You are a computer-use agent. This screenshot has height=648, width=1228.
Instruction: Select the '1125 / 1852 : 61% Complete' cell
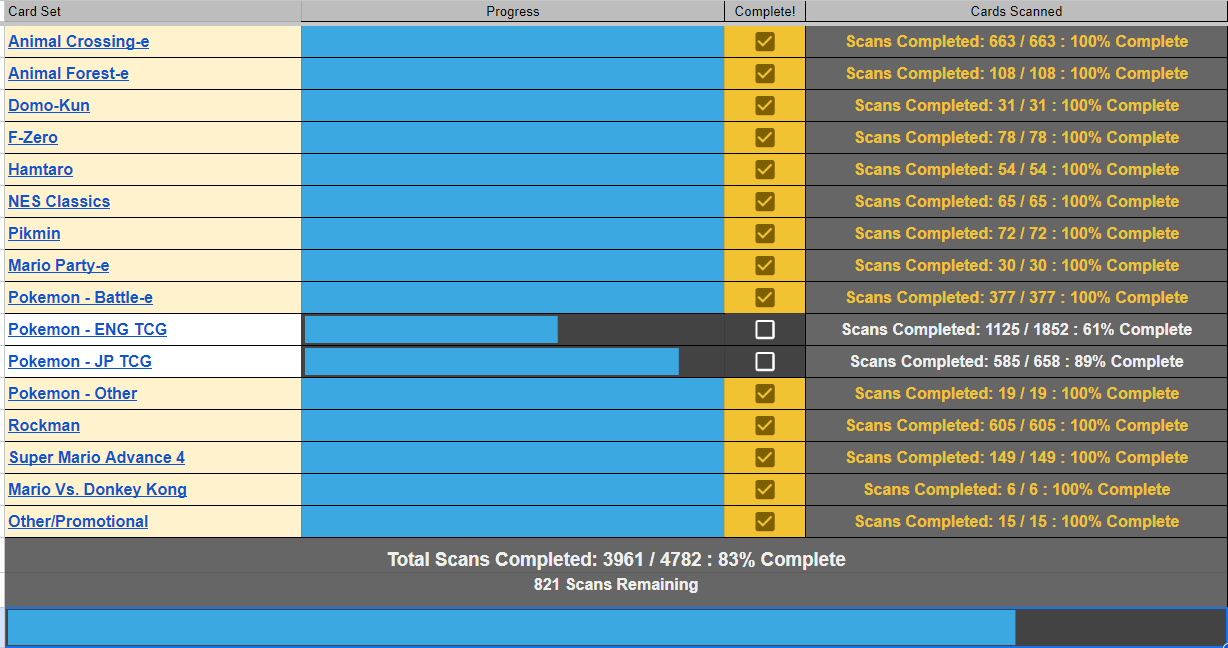click(x=1016, y=329)
